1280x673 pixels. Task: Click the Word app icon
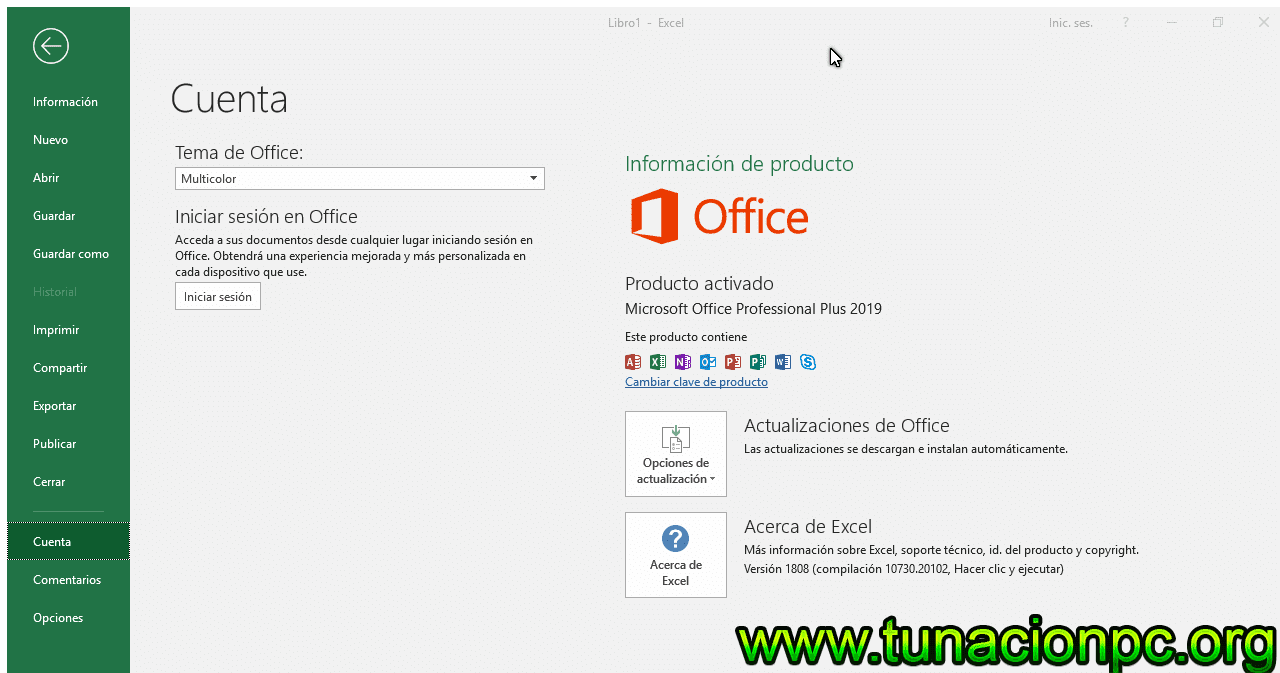click(783, 362)
